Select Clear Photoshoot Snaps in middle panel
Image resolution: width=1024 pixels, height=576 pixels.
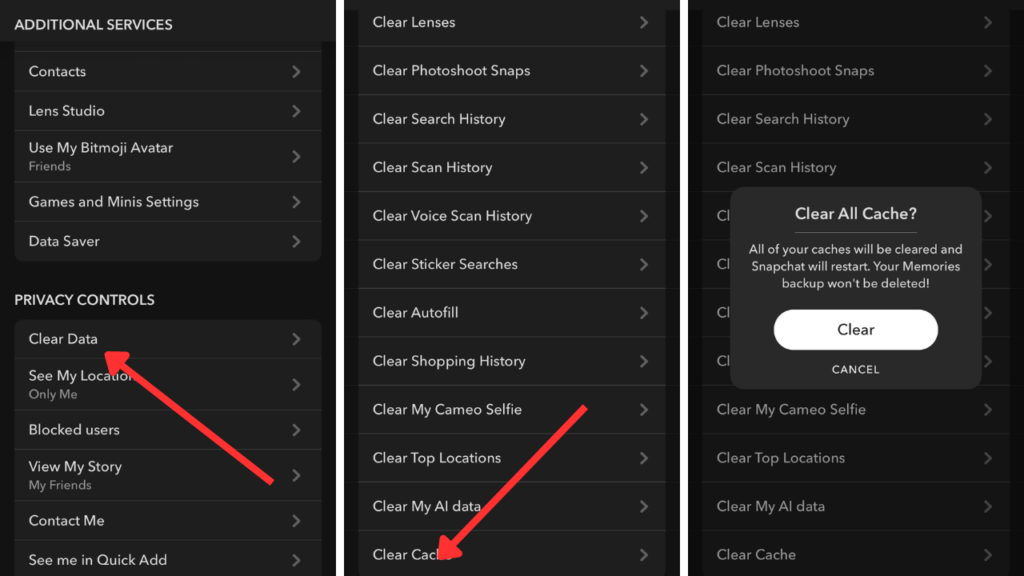coord(512,71)
